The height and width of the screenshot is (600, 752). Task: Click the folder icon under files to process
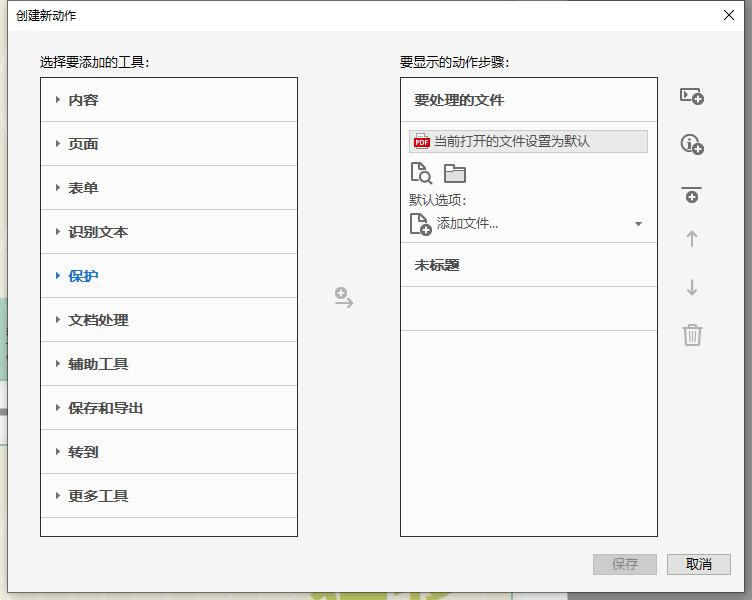coord(455,174)
